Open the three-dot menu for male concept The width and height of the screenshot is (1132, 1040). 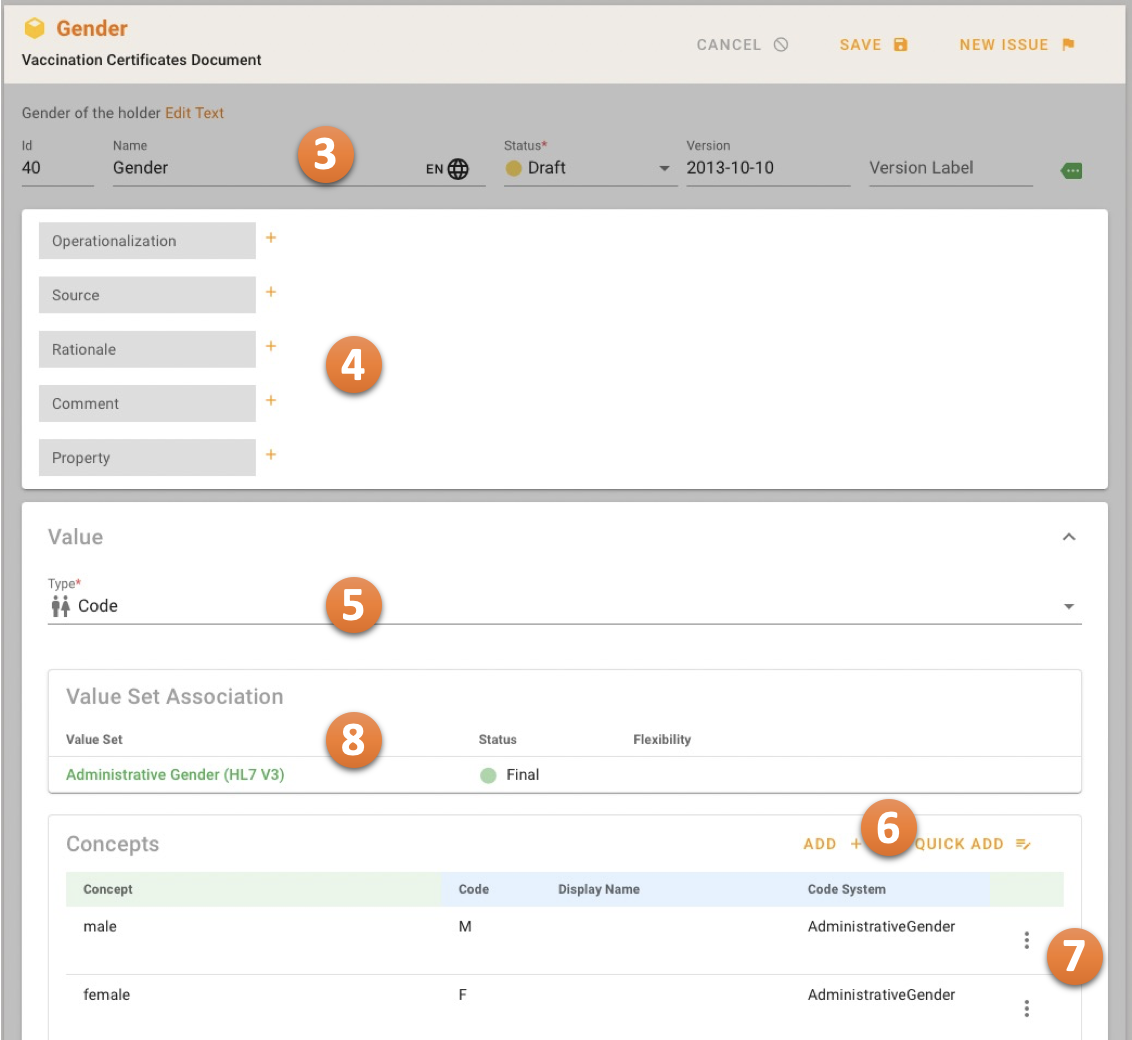point(1026,940)
